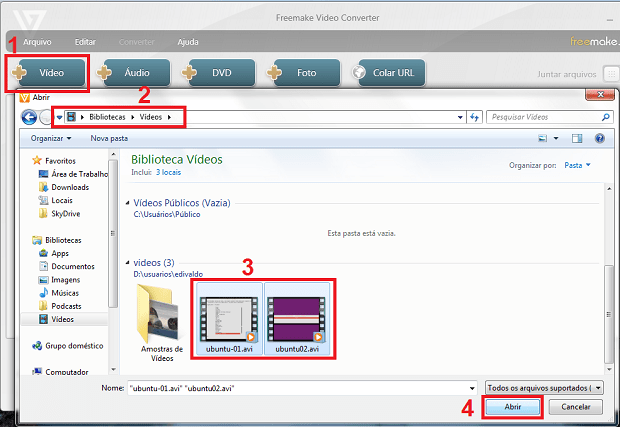This screenshot has width=620, height=427.
Task: Click the Foto add button
Action: [x=304, y=73]
